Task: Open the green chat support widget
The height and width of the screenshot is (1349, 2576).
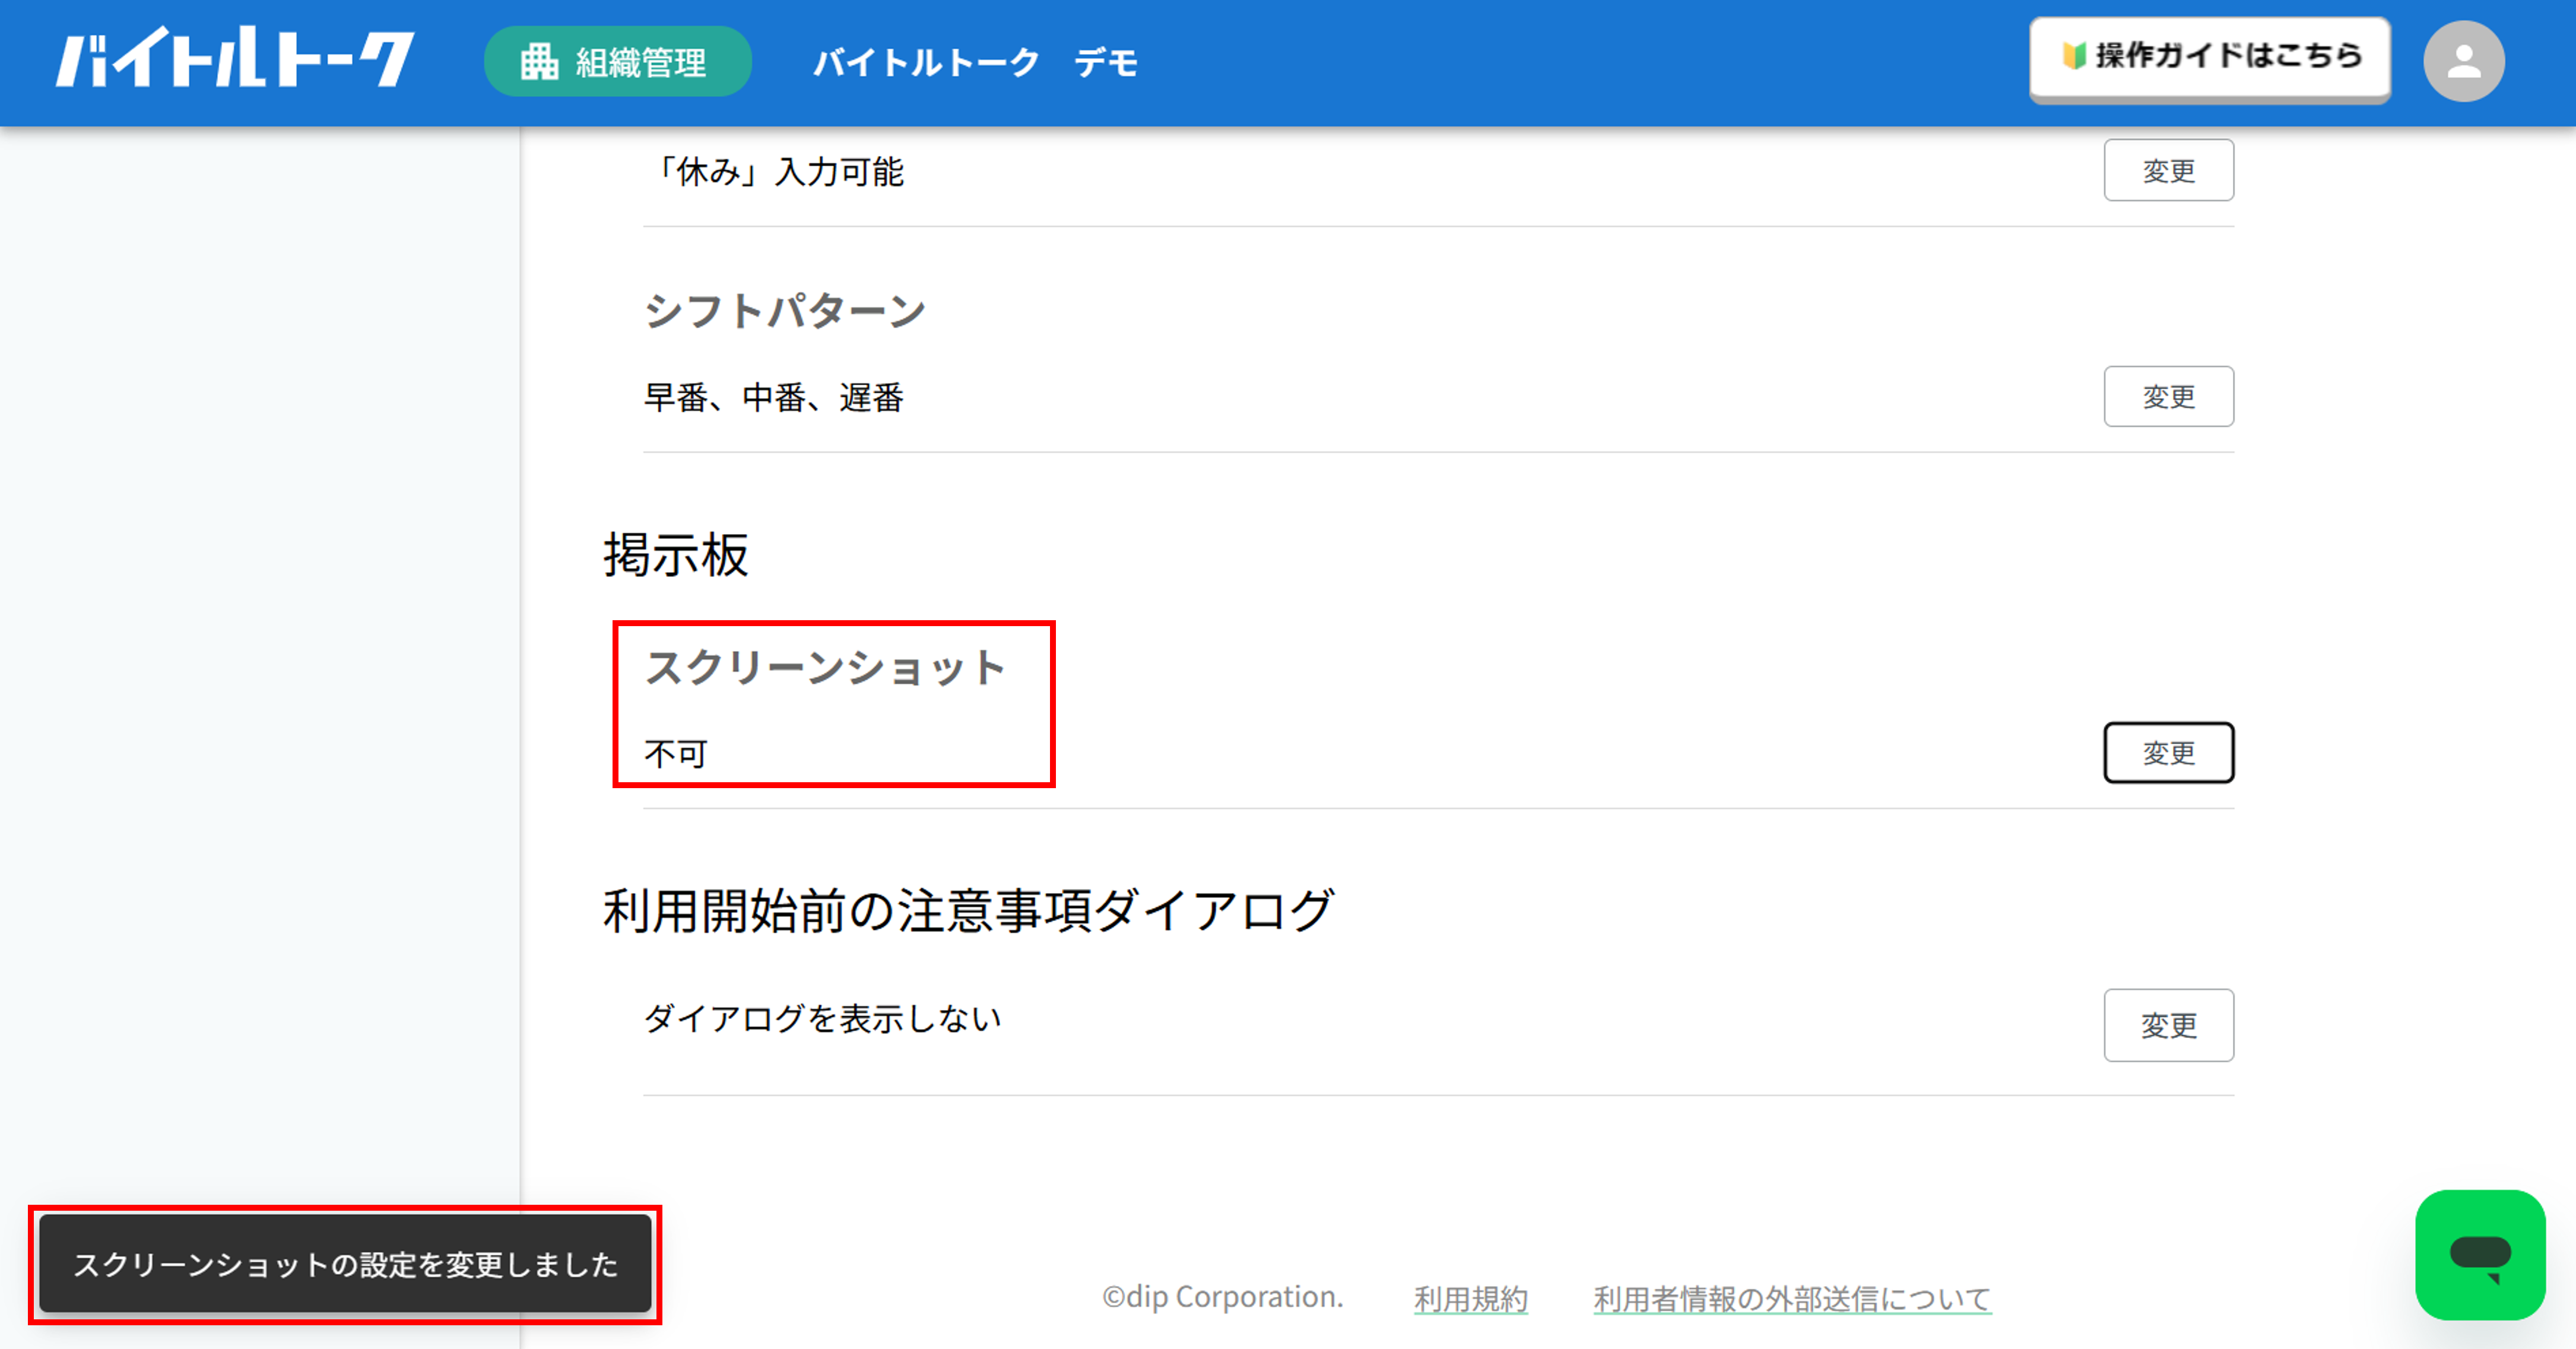Action: coord(2480,1255)
